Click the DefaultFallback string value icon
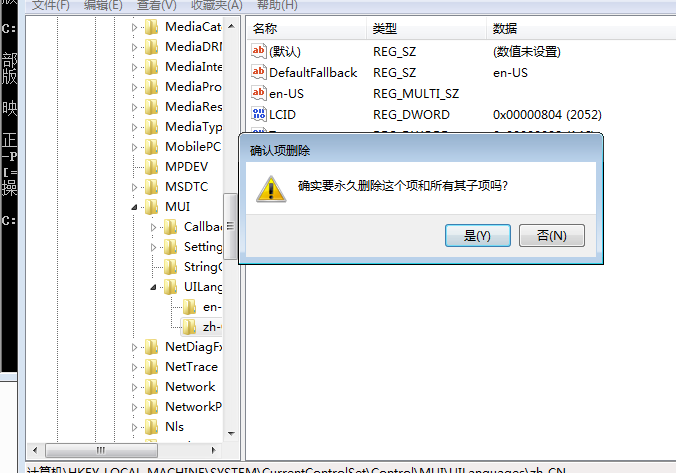The height and width of the screenshot is (473, 676). click(x=259, y=72)
